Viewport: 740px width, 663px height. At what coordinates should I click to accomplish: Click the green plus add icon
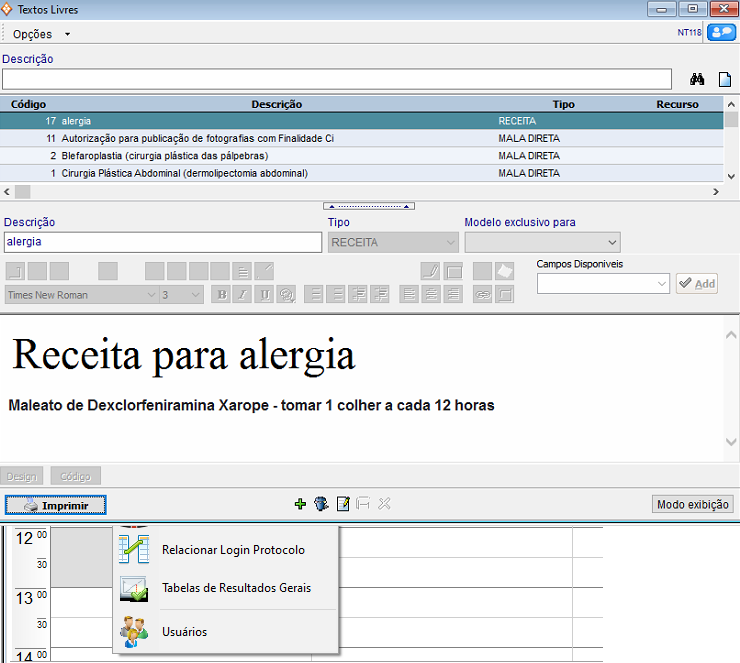(x=300, y=504)
